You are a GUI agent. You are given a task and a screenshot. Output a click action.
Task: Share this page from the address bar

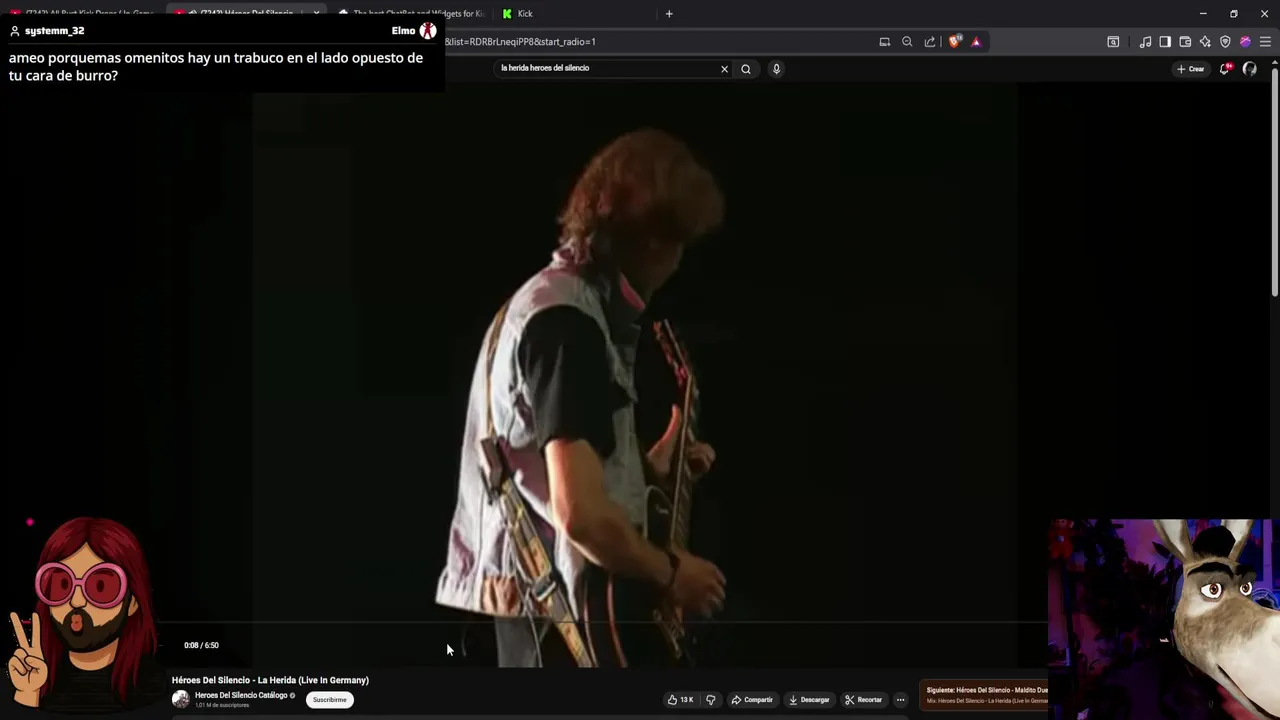(930, 42)
